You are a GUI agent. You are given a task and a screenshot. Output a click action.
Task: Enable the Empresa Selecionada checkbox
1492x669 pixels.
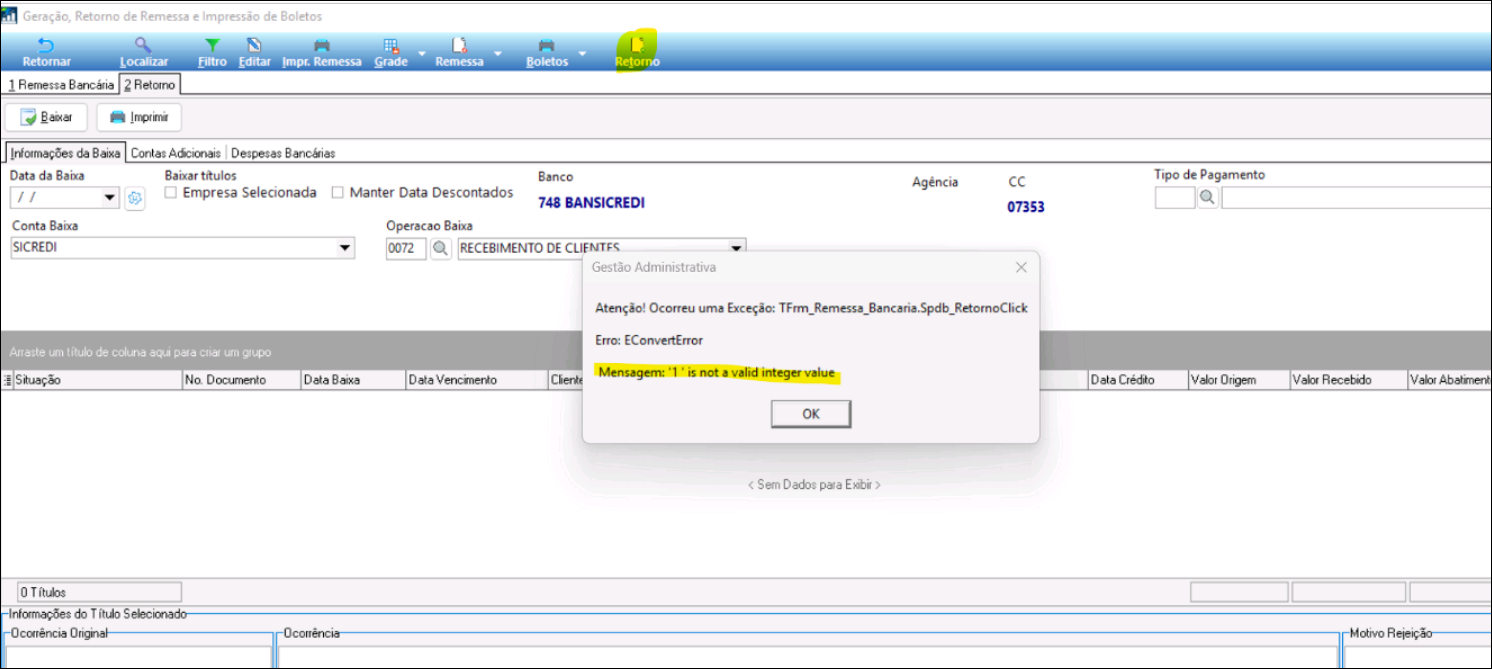tap(171, 193)
